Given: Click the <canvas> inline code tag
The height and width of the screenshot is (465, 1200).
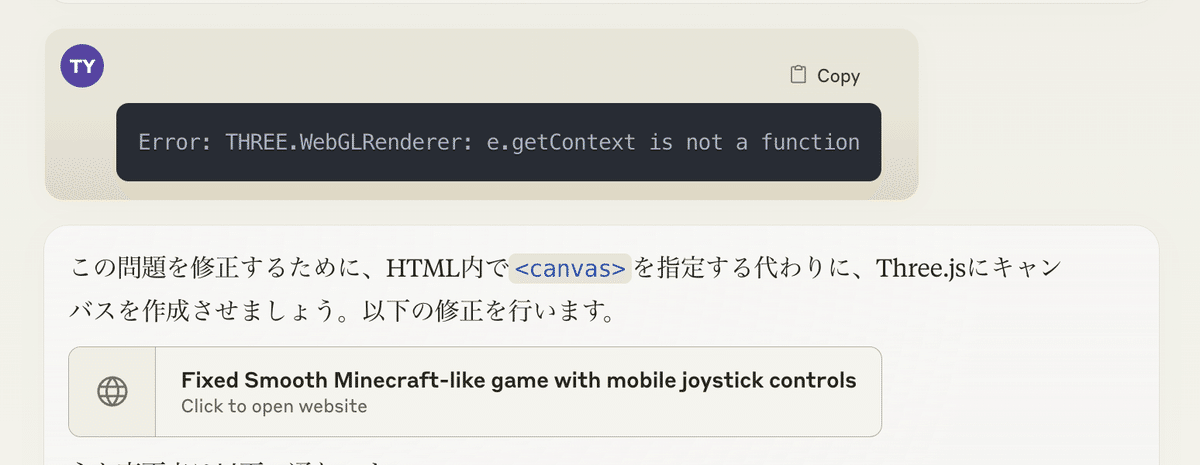Looking at the screenshot, I should tap(570, 269).
